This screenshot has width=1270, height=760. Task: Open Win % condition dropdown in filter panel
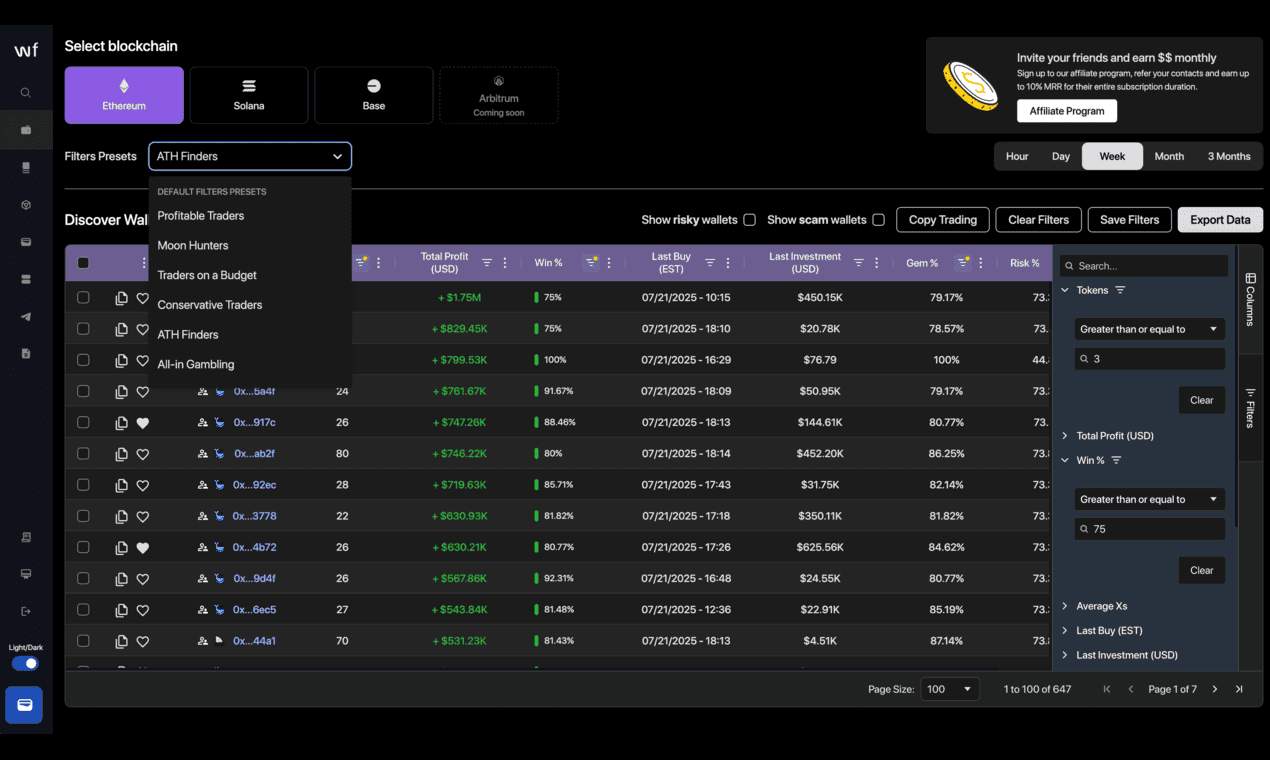1149,499
